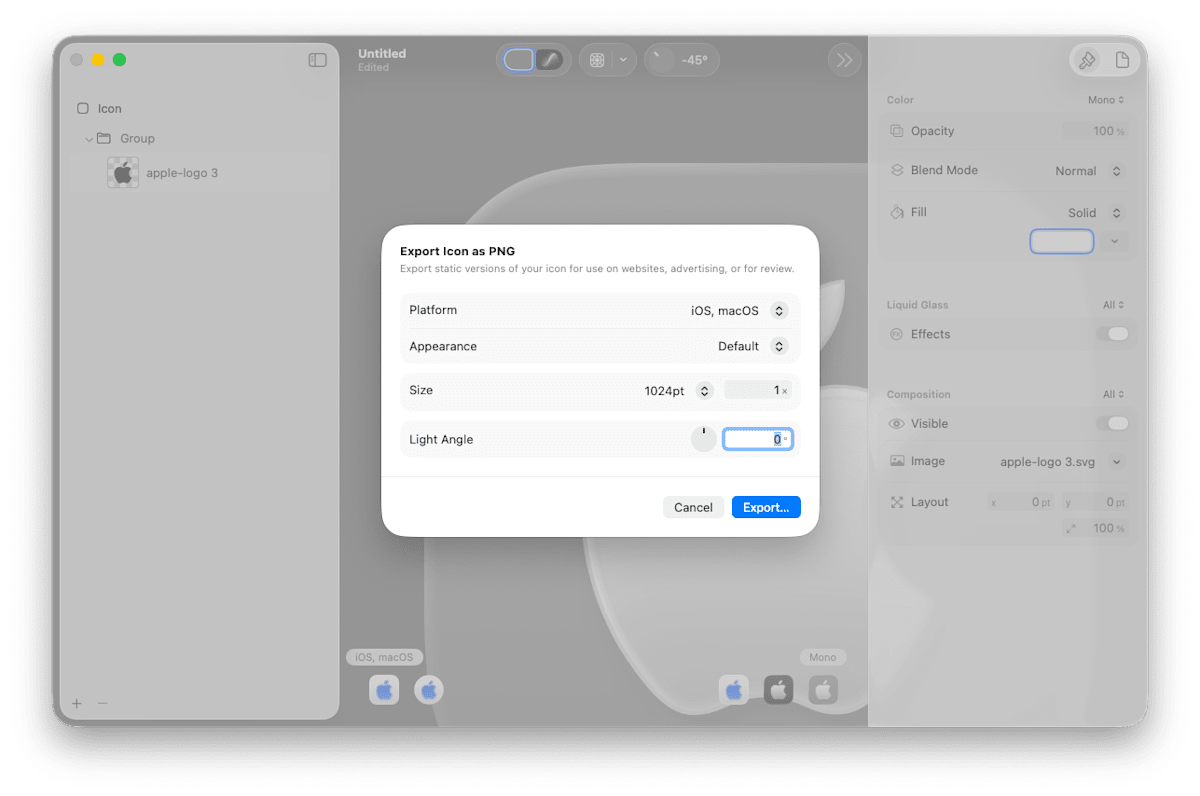Viewport: 1200px width, 796px height.
Task: Select the gradient canvas background button
Action: [550, 60]
